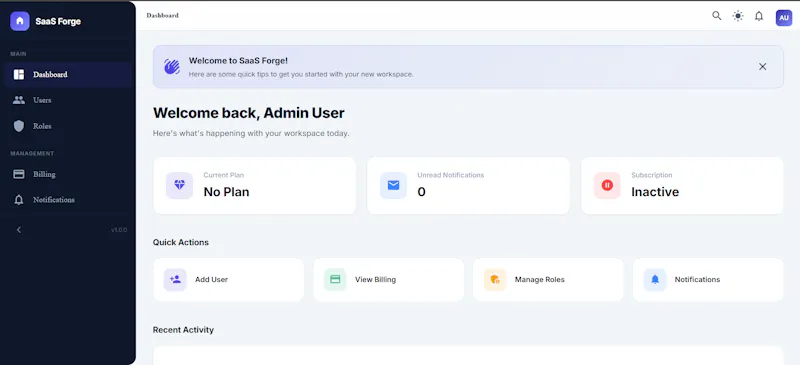Click the unread notifications count 0

click(421, 192)
